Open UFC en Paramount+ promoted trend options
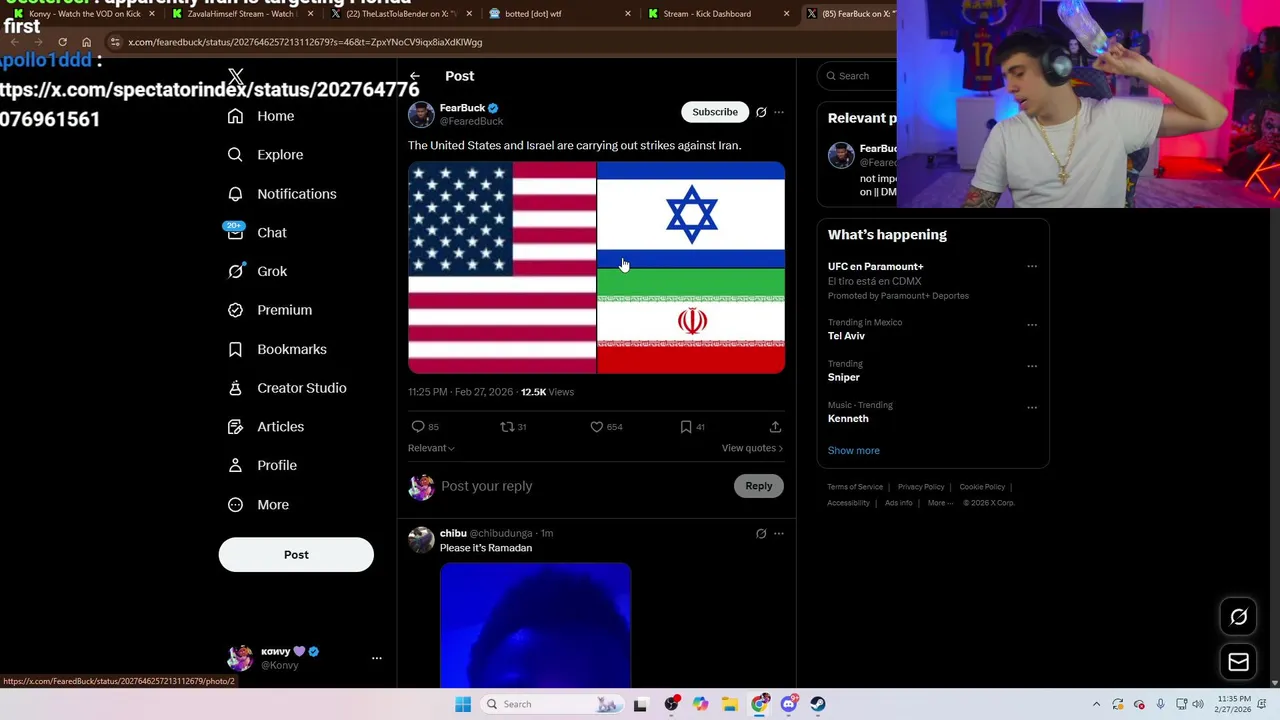Image resolution: width=1280 pixels, height=720 pixels. pos(1032,267)
